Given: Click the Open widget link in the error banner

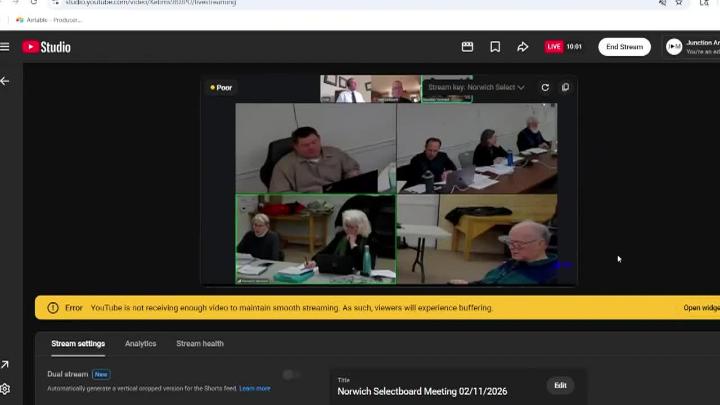Looking at the screenshot, I should [701, 308].
